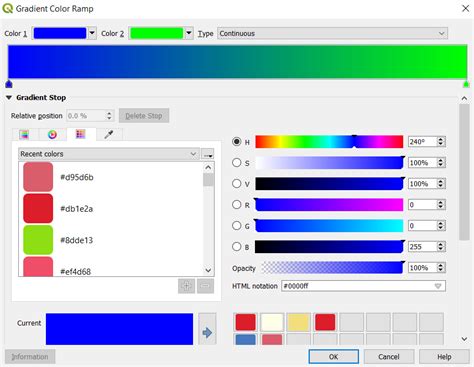Click the panel scrollbar down arrow
The image size is (474, 367).
(464, 339)
